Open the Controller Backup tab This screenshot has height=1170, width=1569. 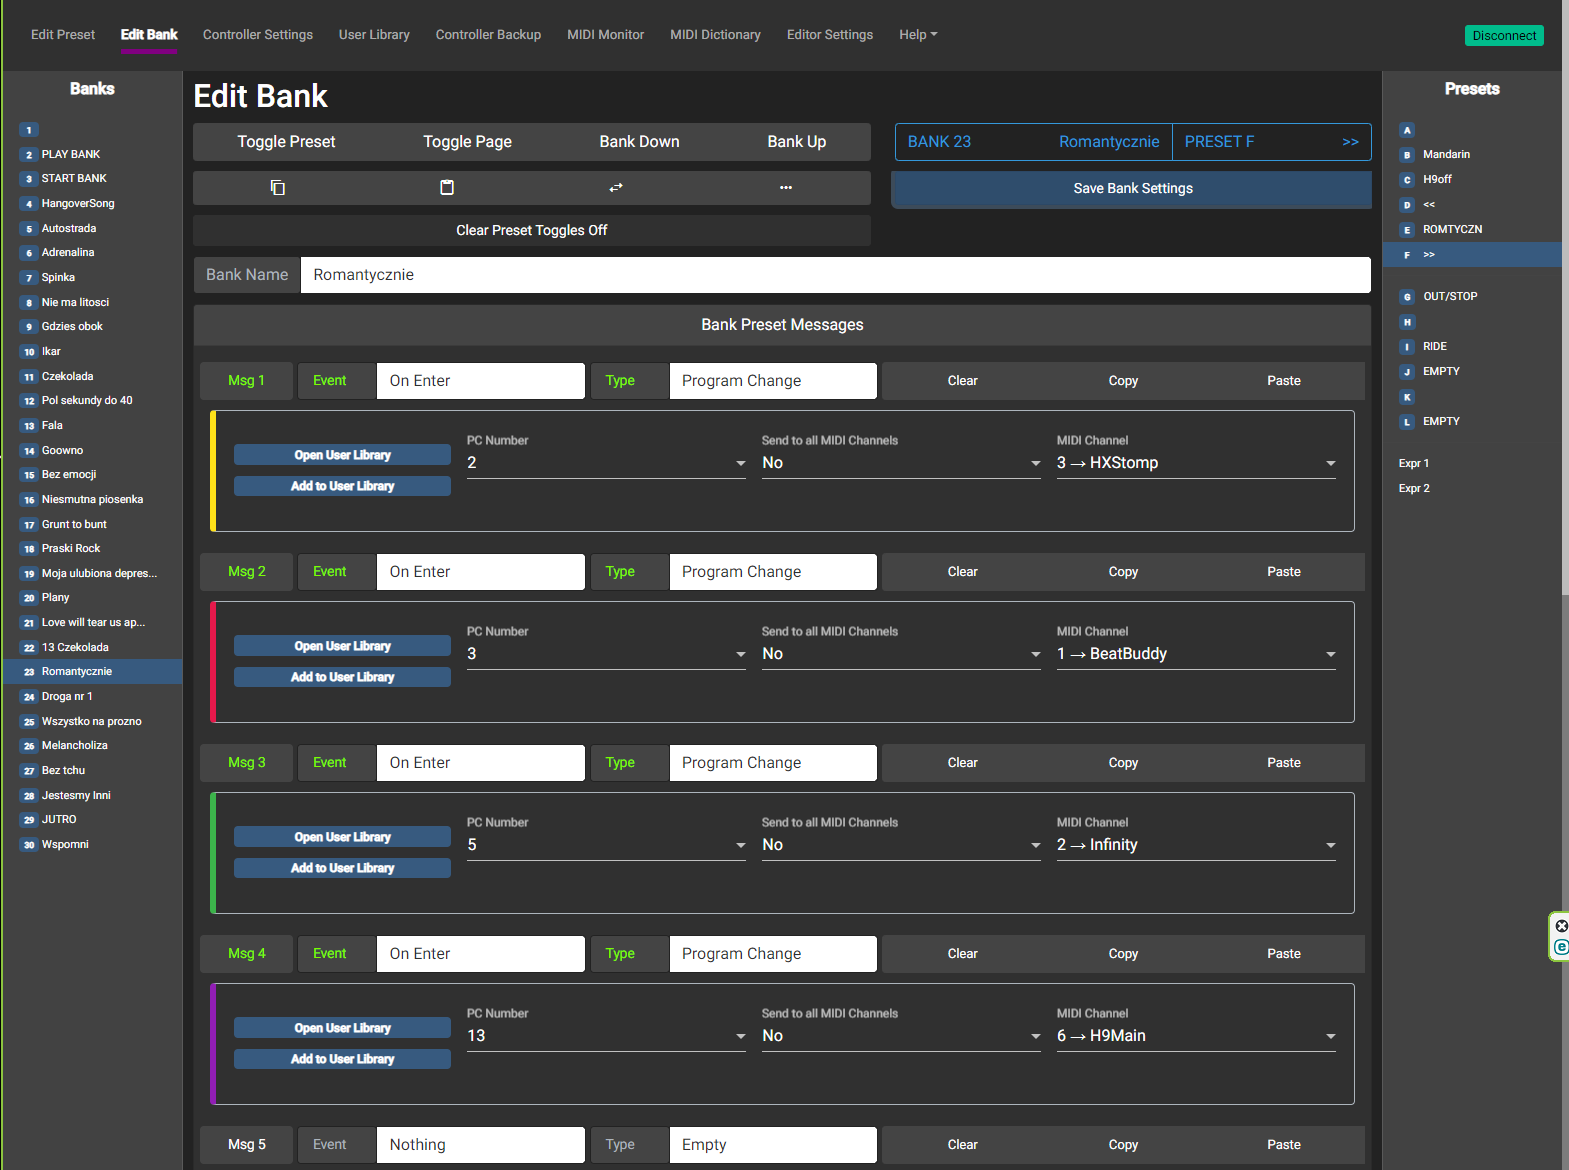click(x=488, y=35)
